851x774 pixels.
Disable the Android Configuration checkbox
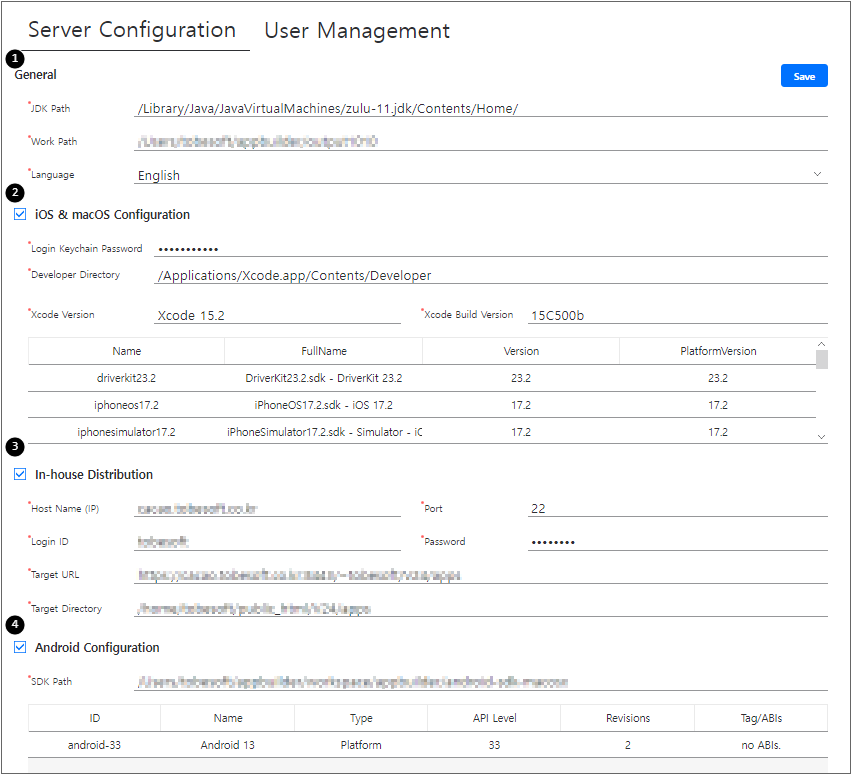20,647
